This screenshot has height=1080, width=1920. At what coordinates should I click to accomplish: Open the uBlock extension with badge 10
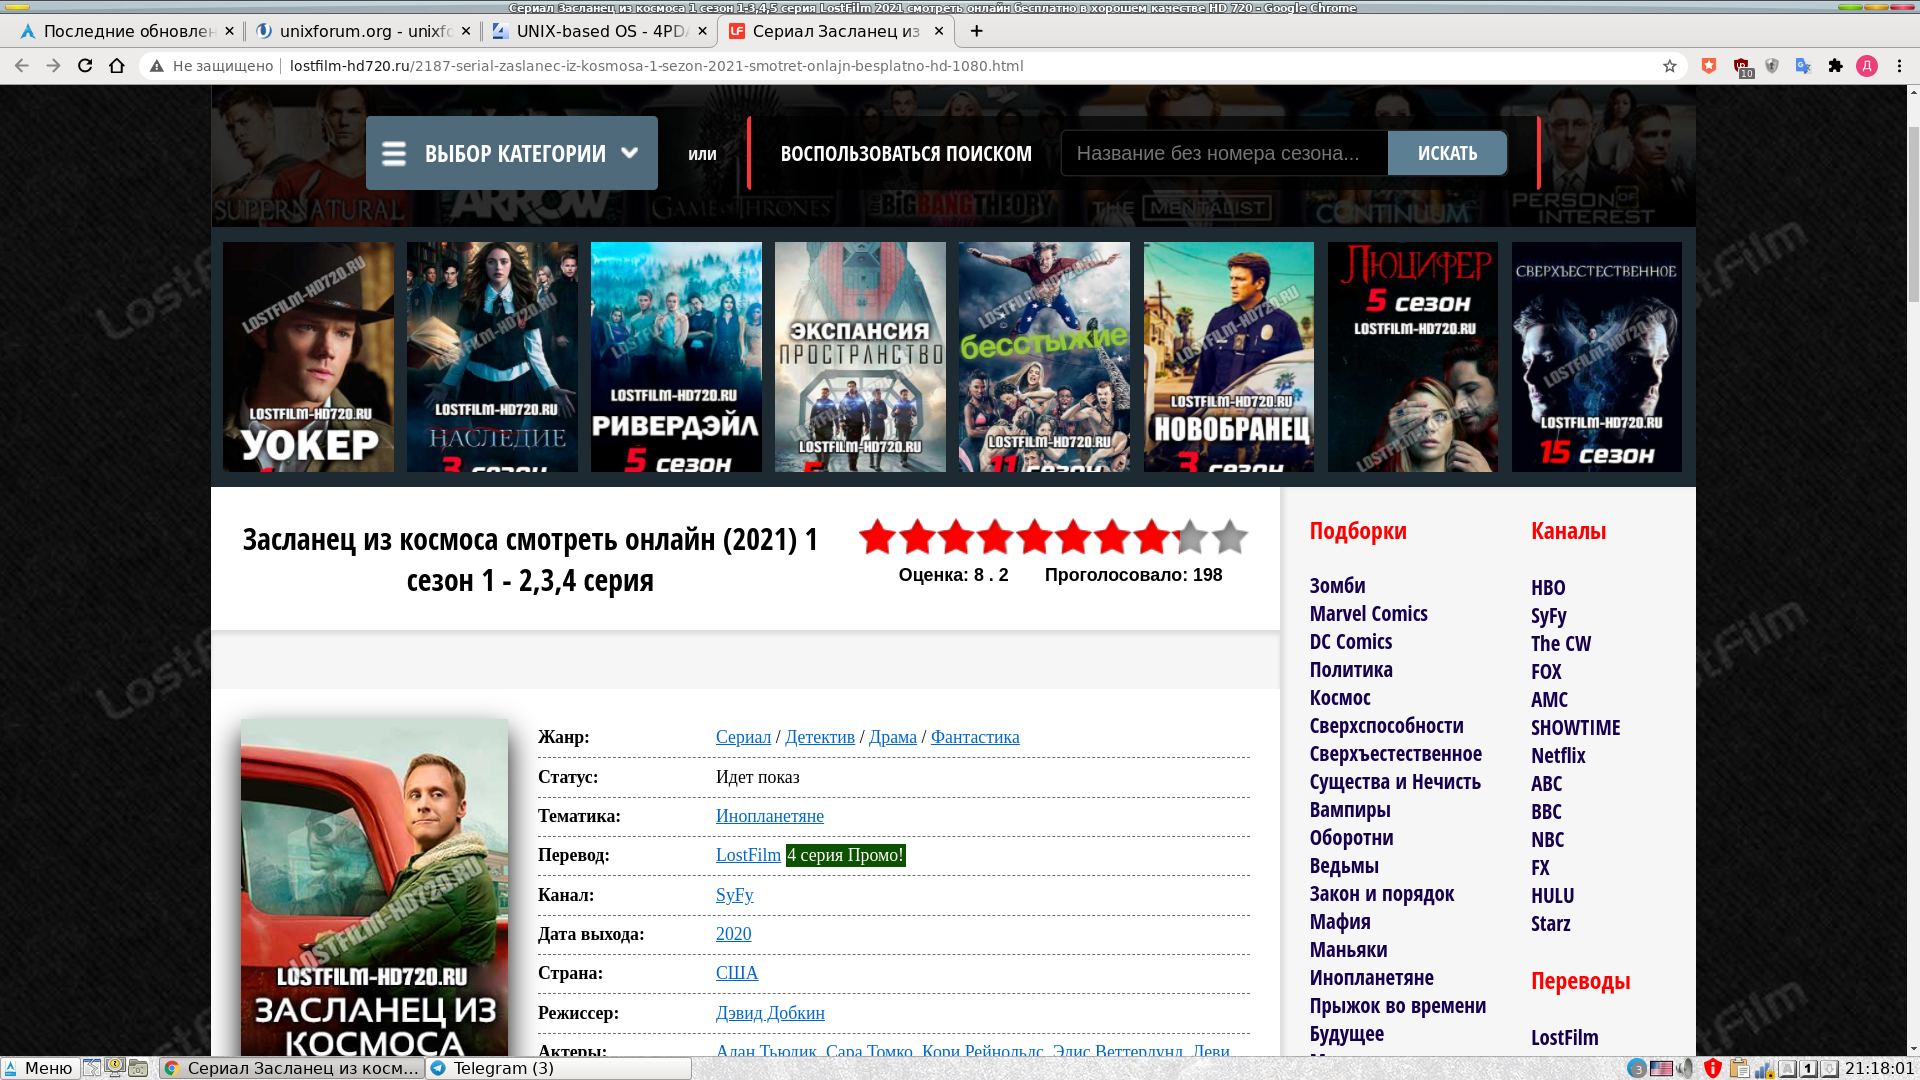[x=1742, y=67]
